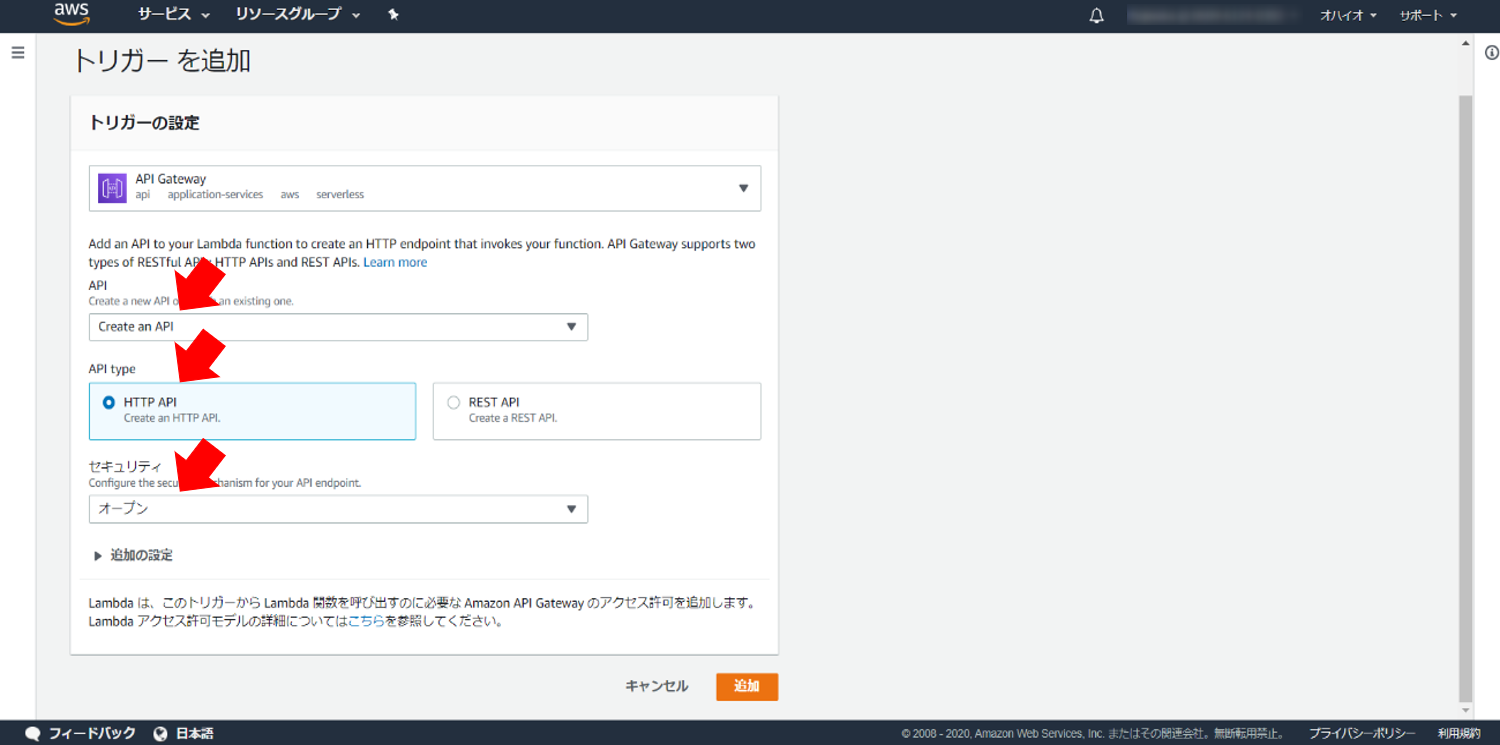The image size is (1500, 745).
Task: Open the Create an API dropdown
Action: tap(338, 327)
